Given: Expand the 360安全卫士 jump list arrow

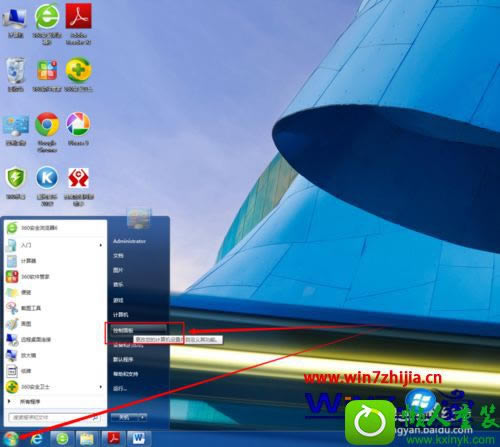Looking at the screenshot, I should tap(101, 387).
